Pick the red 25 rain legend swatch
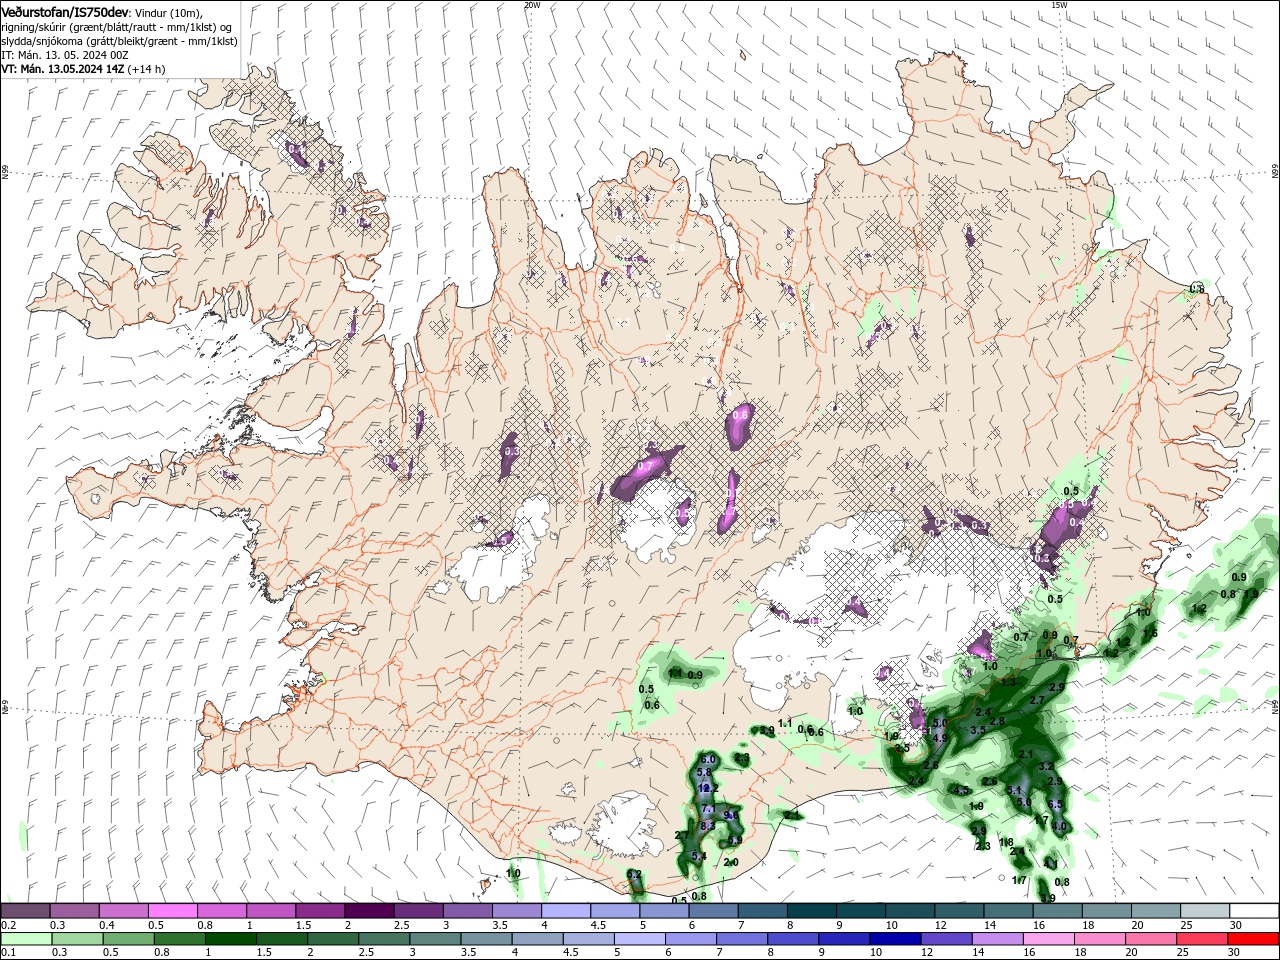This screenshot has width=1280, height=960. 1204,939
